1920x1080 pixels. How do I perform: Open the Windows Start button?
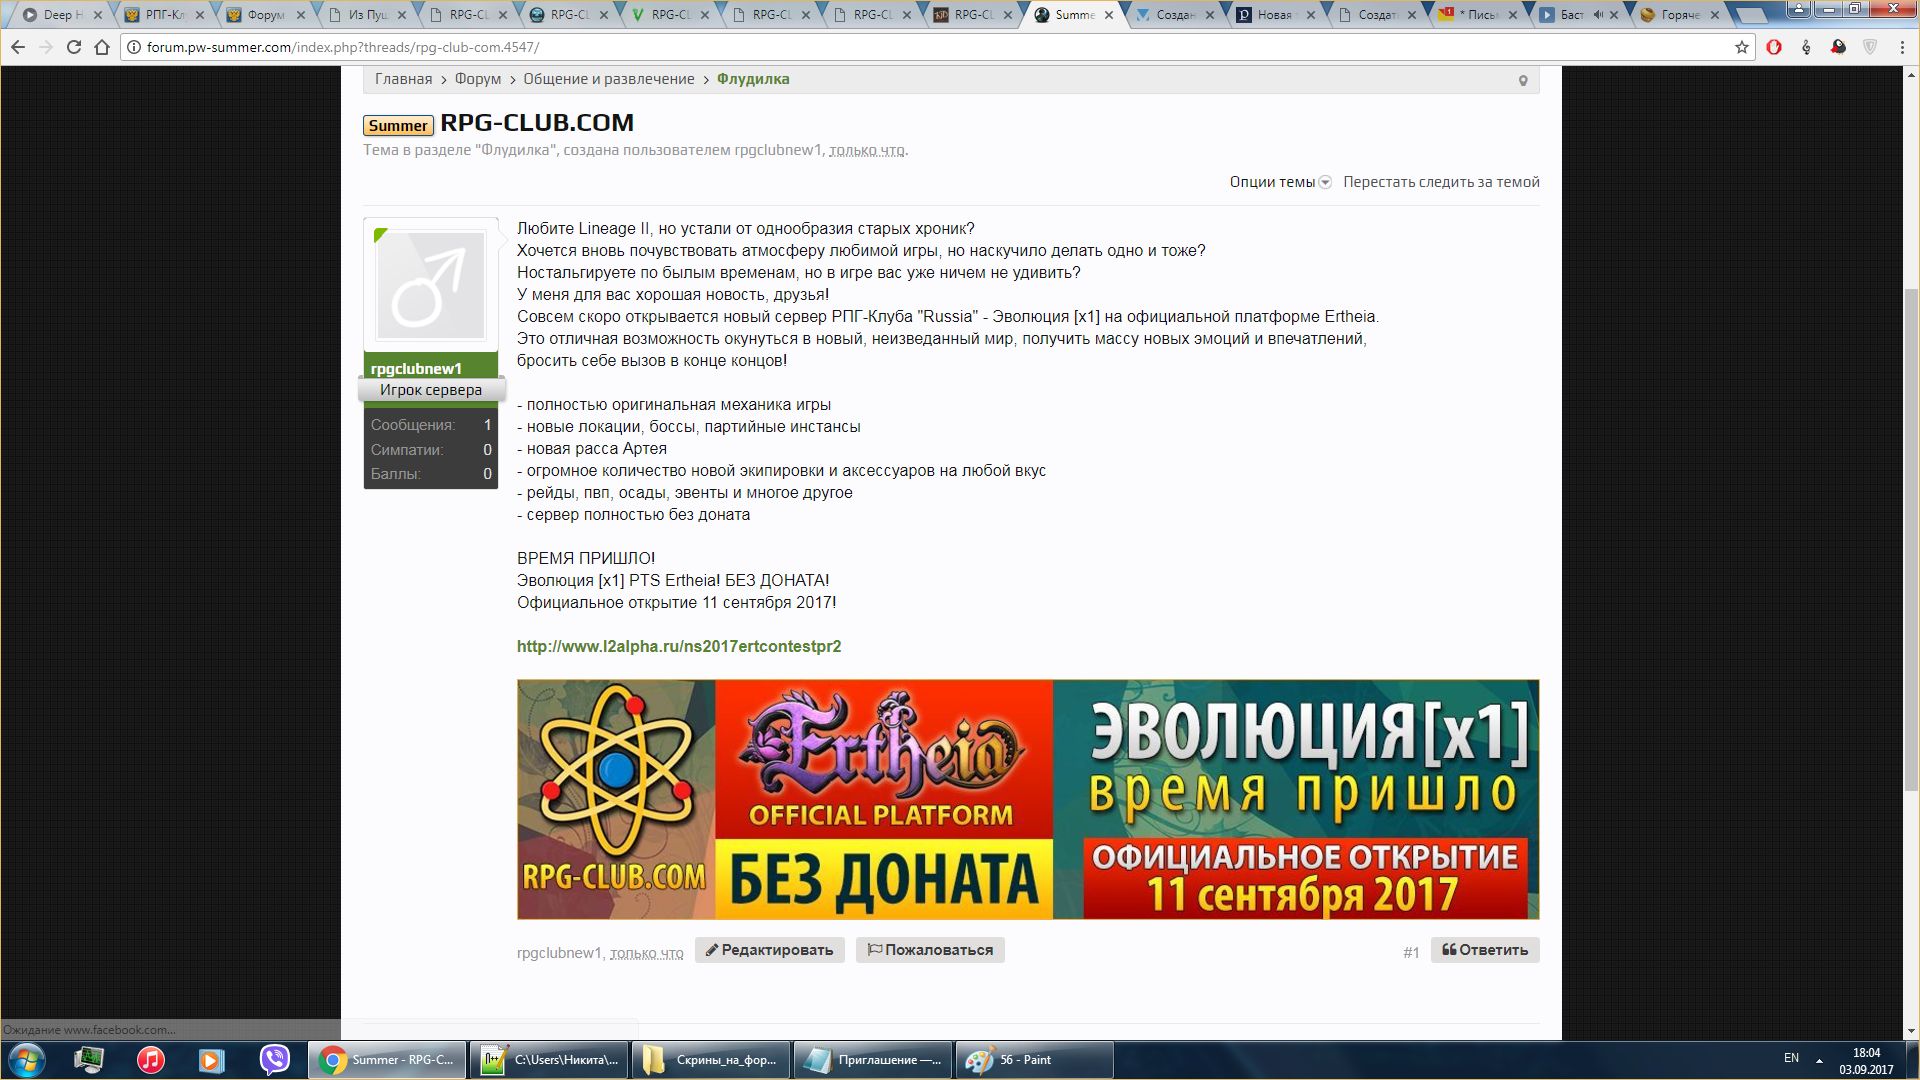coord(25,1059)
